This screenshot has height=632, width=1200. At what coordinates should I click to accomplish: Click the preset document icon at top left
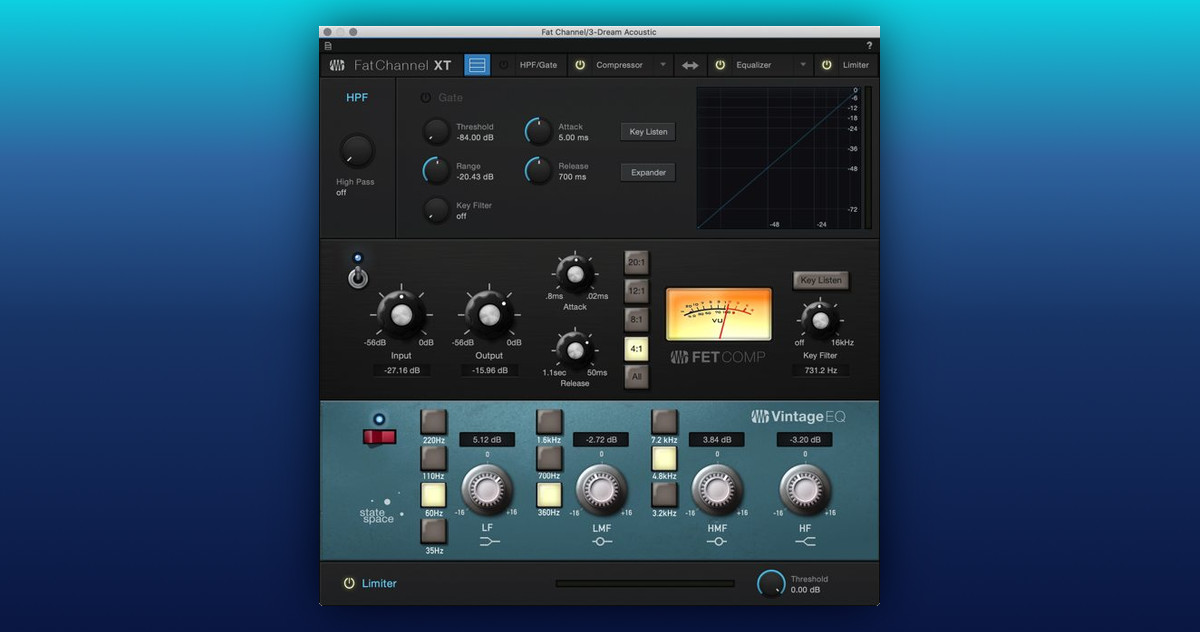(328, 46)
